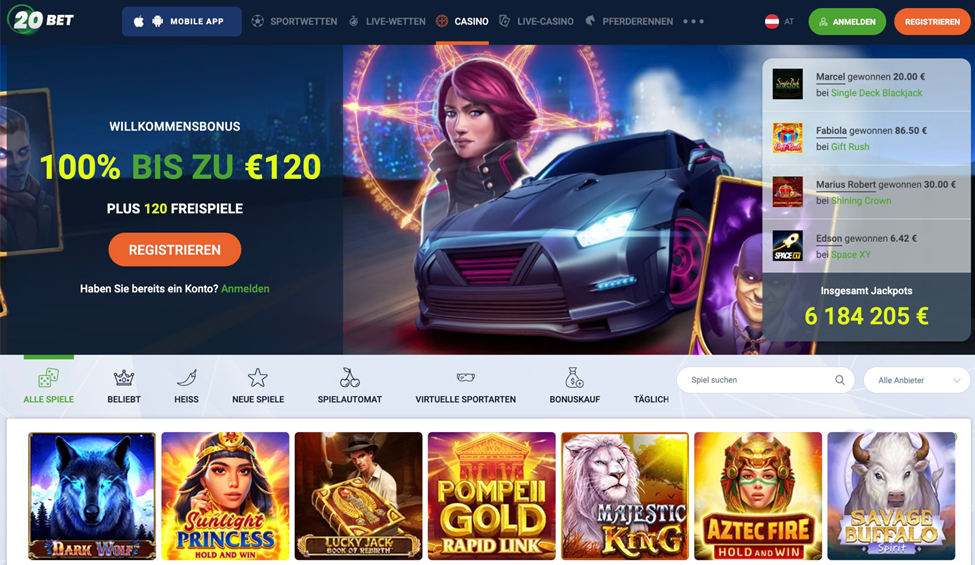
Task: Click the green Anmelden button
Action: point(847,21)
